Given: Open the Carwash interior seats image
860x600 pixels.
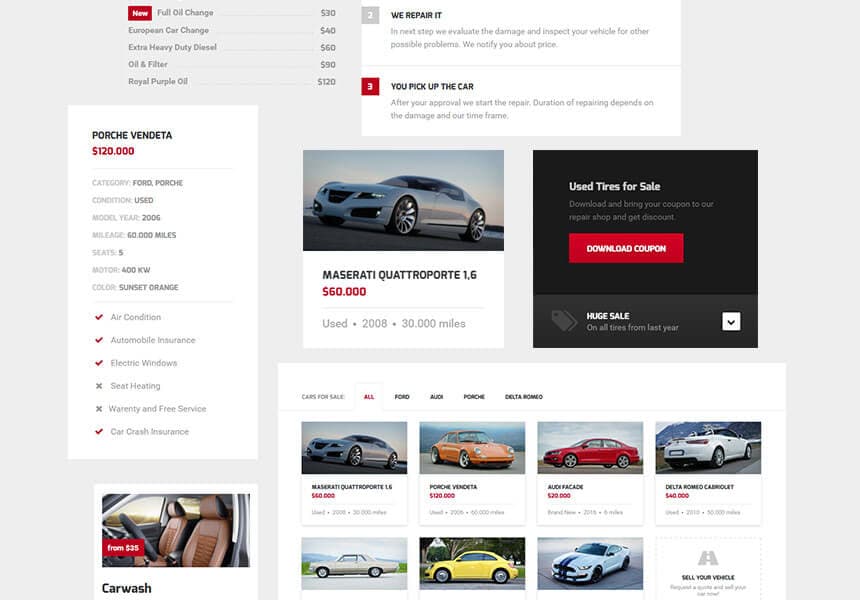Looking at the screenshot, I should 176,530.
